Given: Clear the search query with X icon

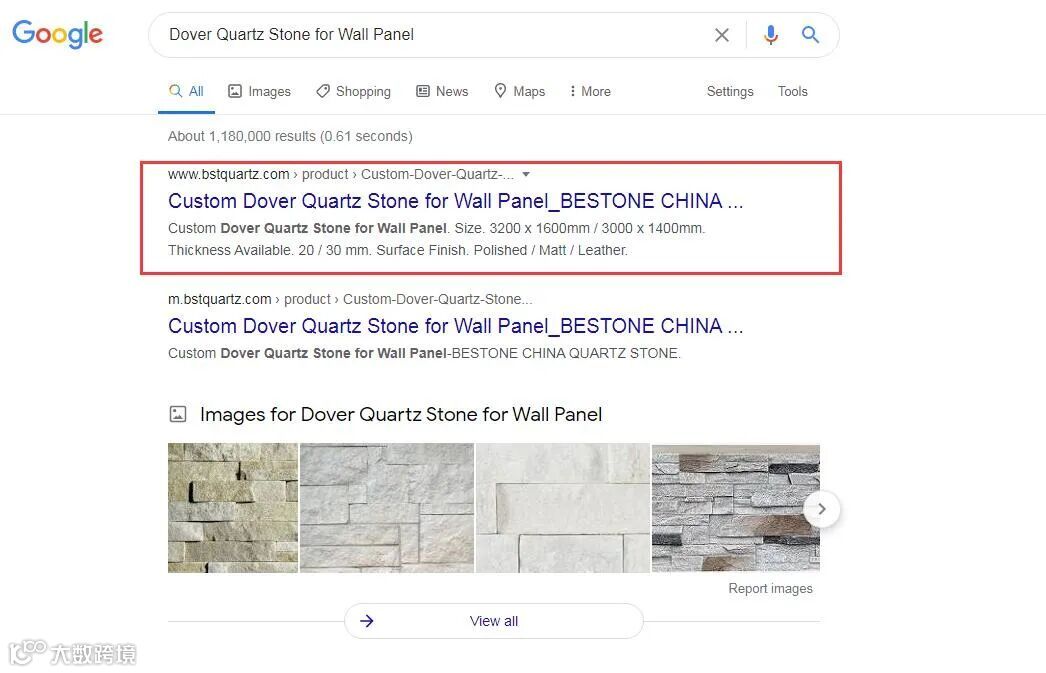Looking at the screenshot, I should coord(722,35).
